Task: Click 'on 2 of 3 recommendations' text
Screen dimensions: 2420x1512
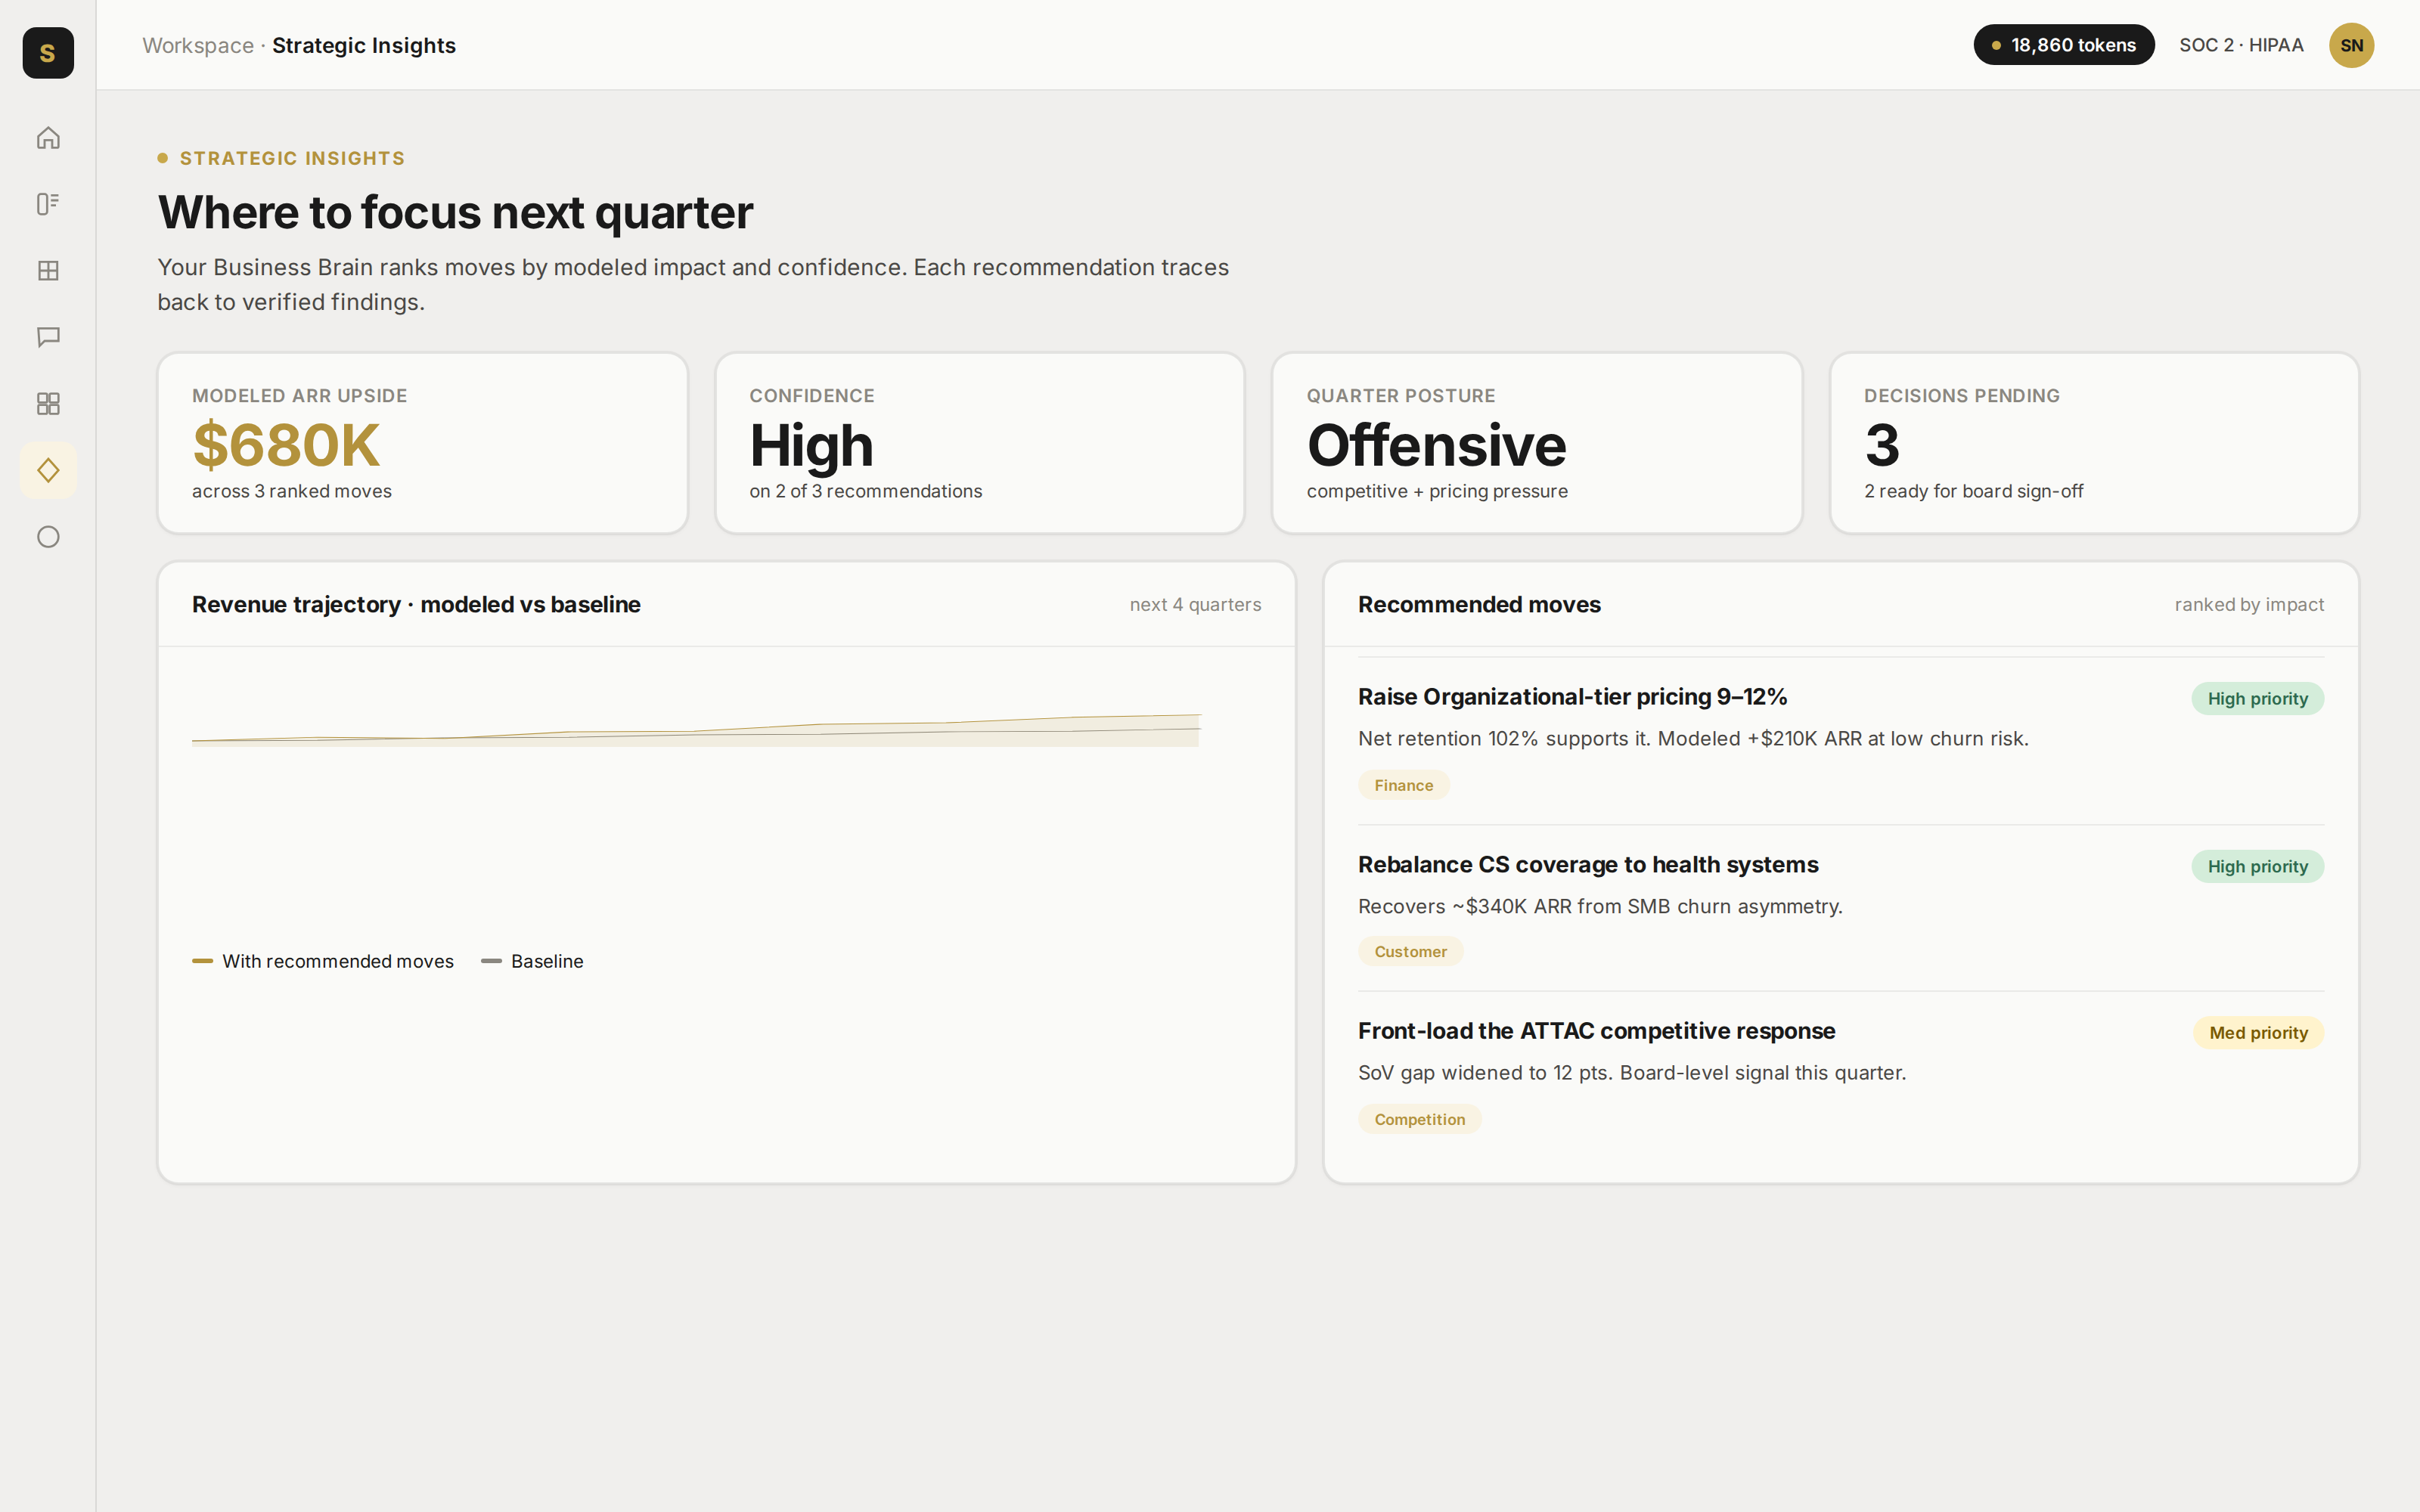Action: pos(865,491)
